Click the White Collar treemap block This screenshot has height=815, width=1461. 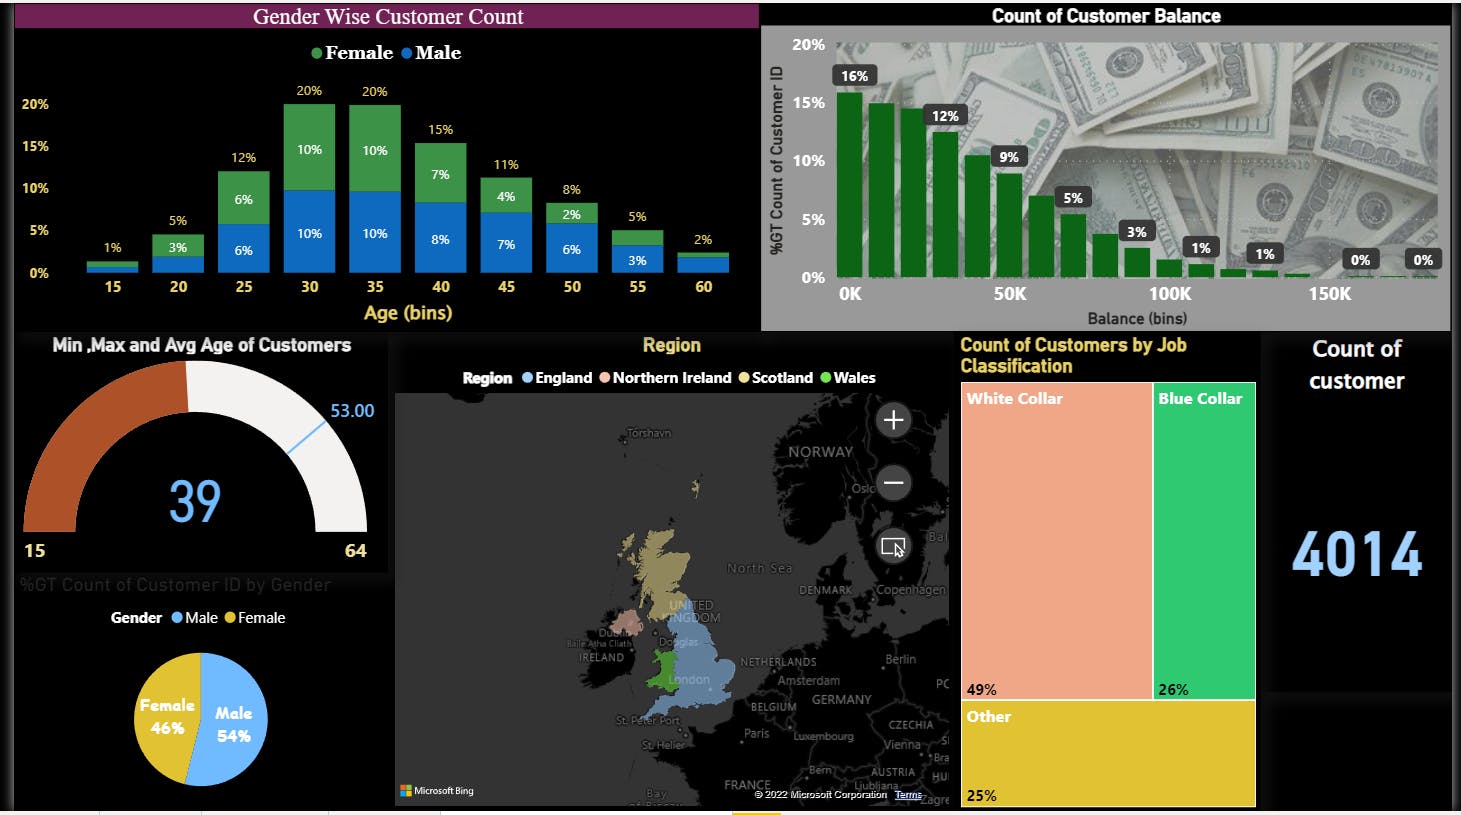coord(1055,540)
